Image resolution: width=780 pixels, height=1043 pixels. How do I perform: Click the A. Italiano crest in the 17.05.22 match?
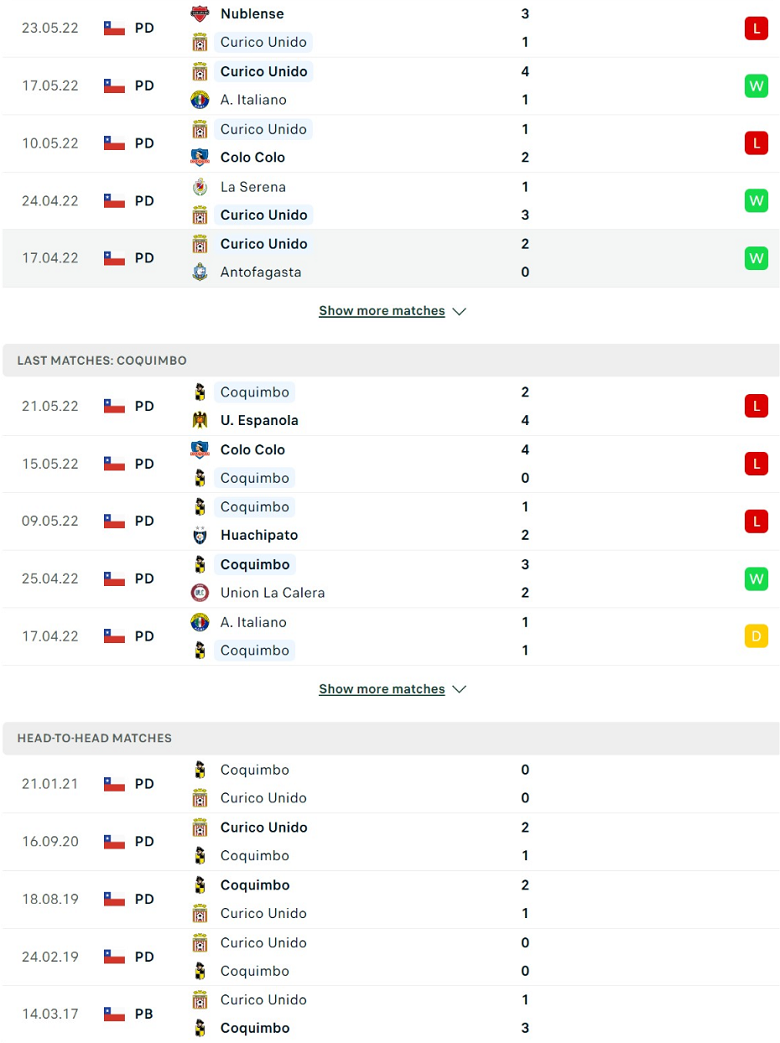tap(199, 100)
